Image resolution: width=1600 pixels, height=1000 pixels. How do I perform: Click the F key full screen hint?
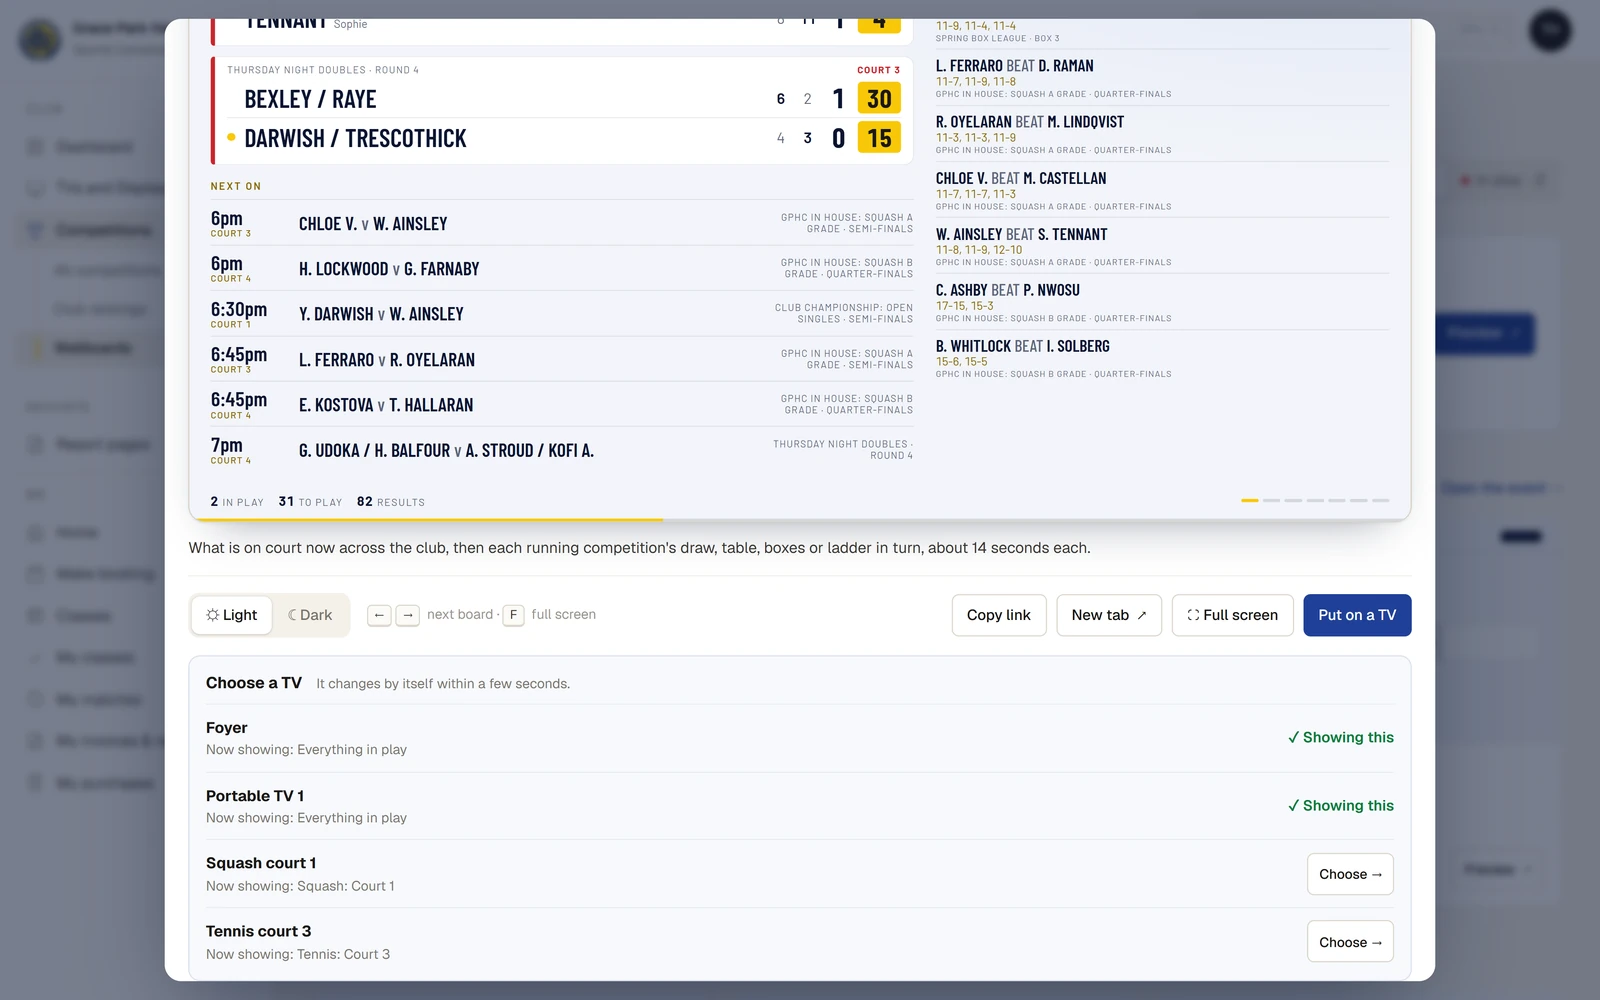pyautogui.click(x=513, y=615)
